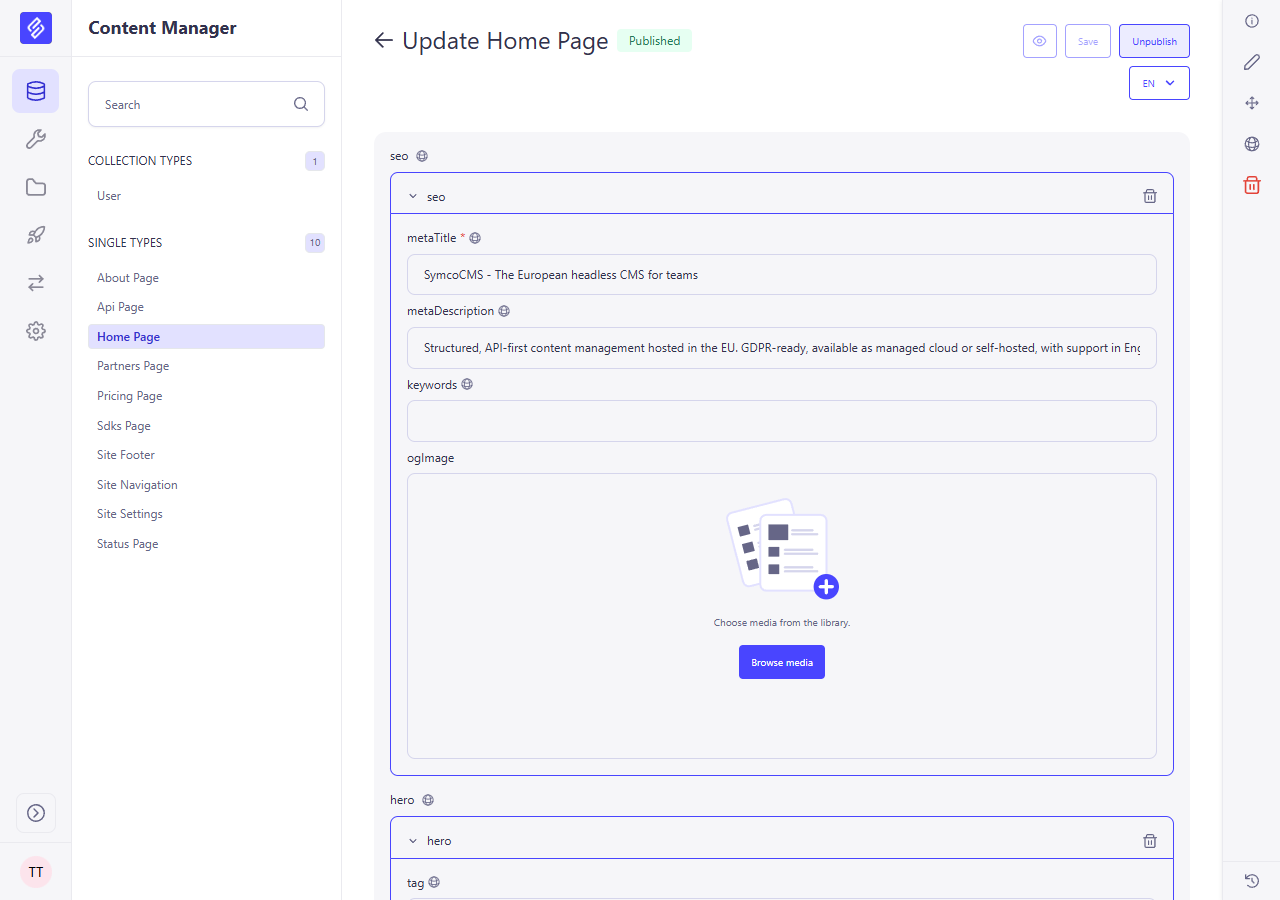Click the globe localization icon in right panel
The width and height of the screenshot is (1280, 900).
(1252, 144)
